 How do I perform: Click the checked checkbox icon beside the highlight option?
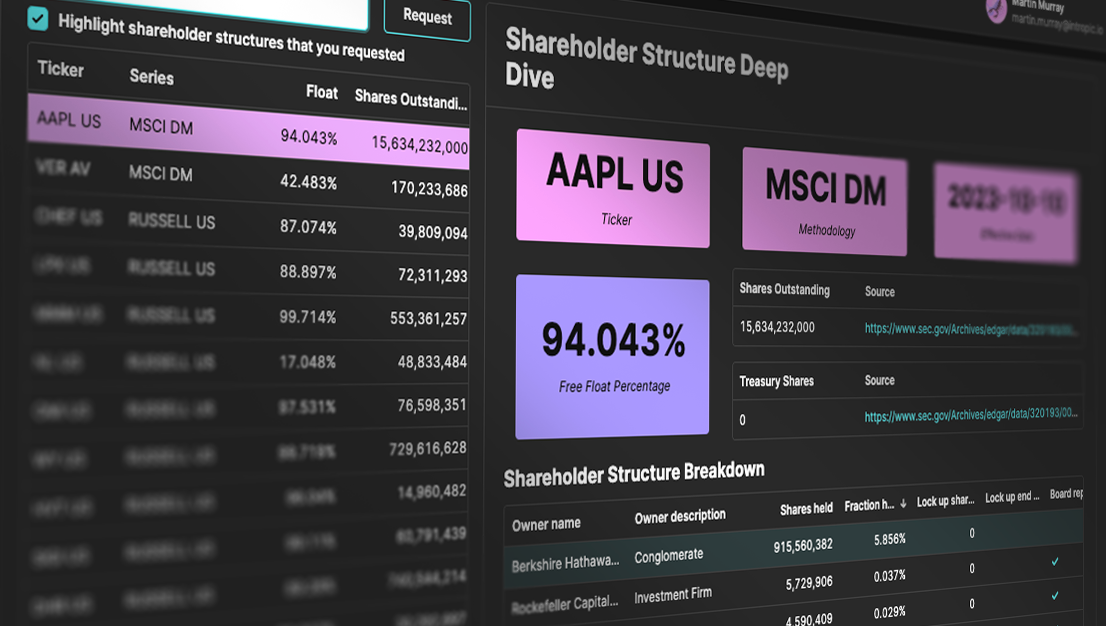39,16
